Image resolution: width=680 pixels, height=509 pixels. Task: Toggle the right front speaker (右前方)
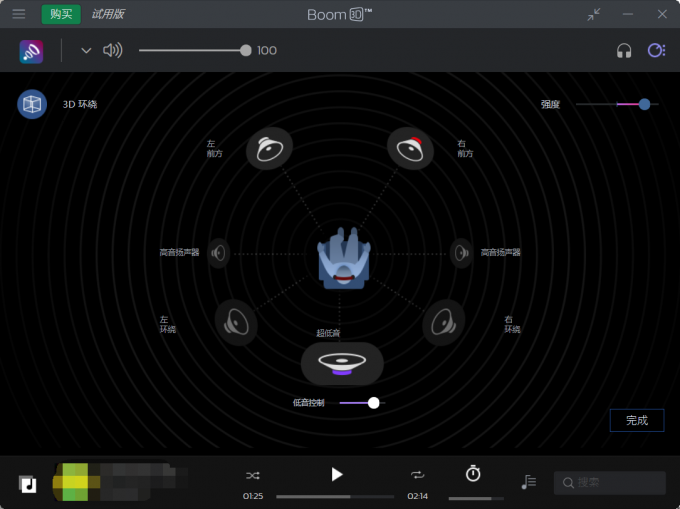pos(409,149)
